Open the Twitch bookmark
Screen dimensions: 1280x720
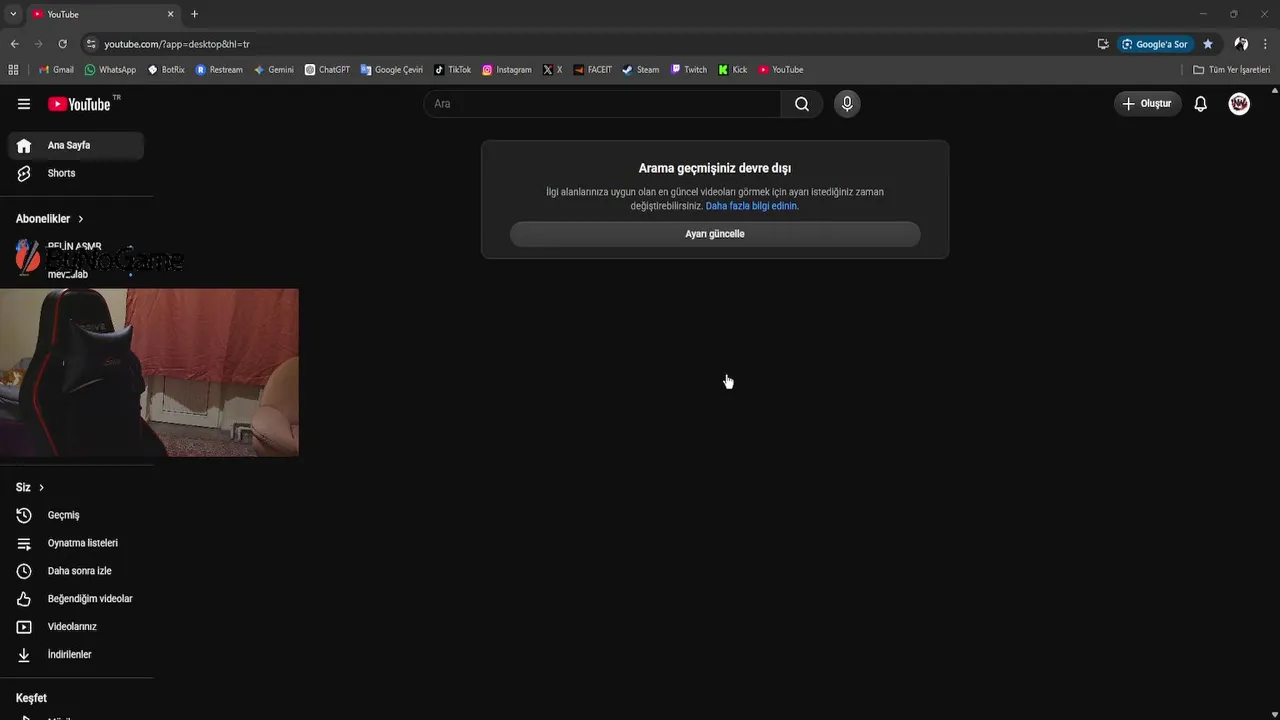click(688, 70)
